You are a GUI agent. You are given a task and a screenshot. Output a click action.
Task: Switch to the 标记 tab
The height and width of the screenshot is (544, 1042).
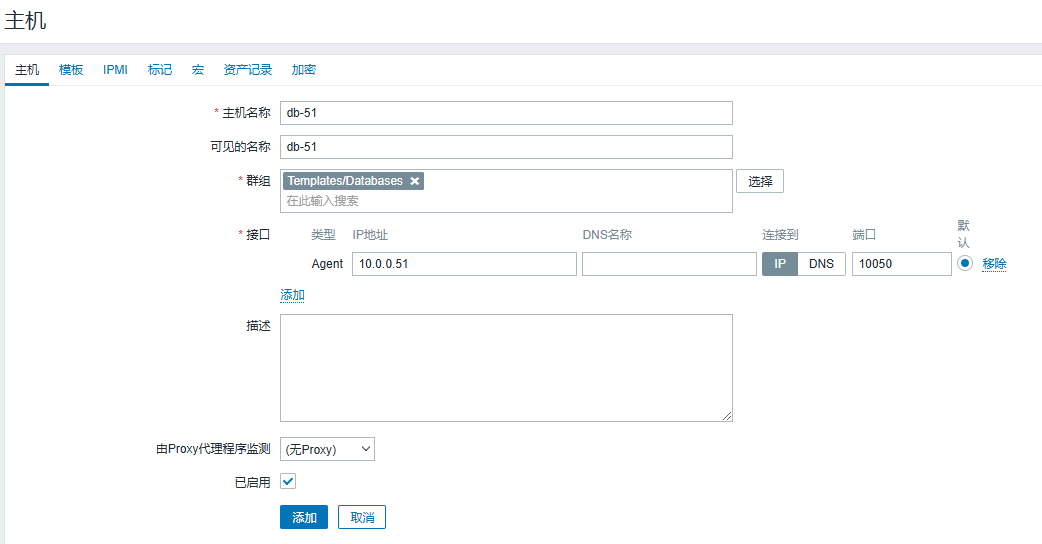[x=159, y=70]
